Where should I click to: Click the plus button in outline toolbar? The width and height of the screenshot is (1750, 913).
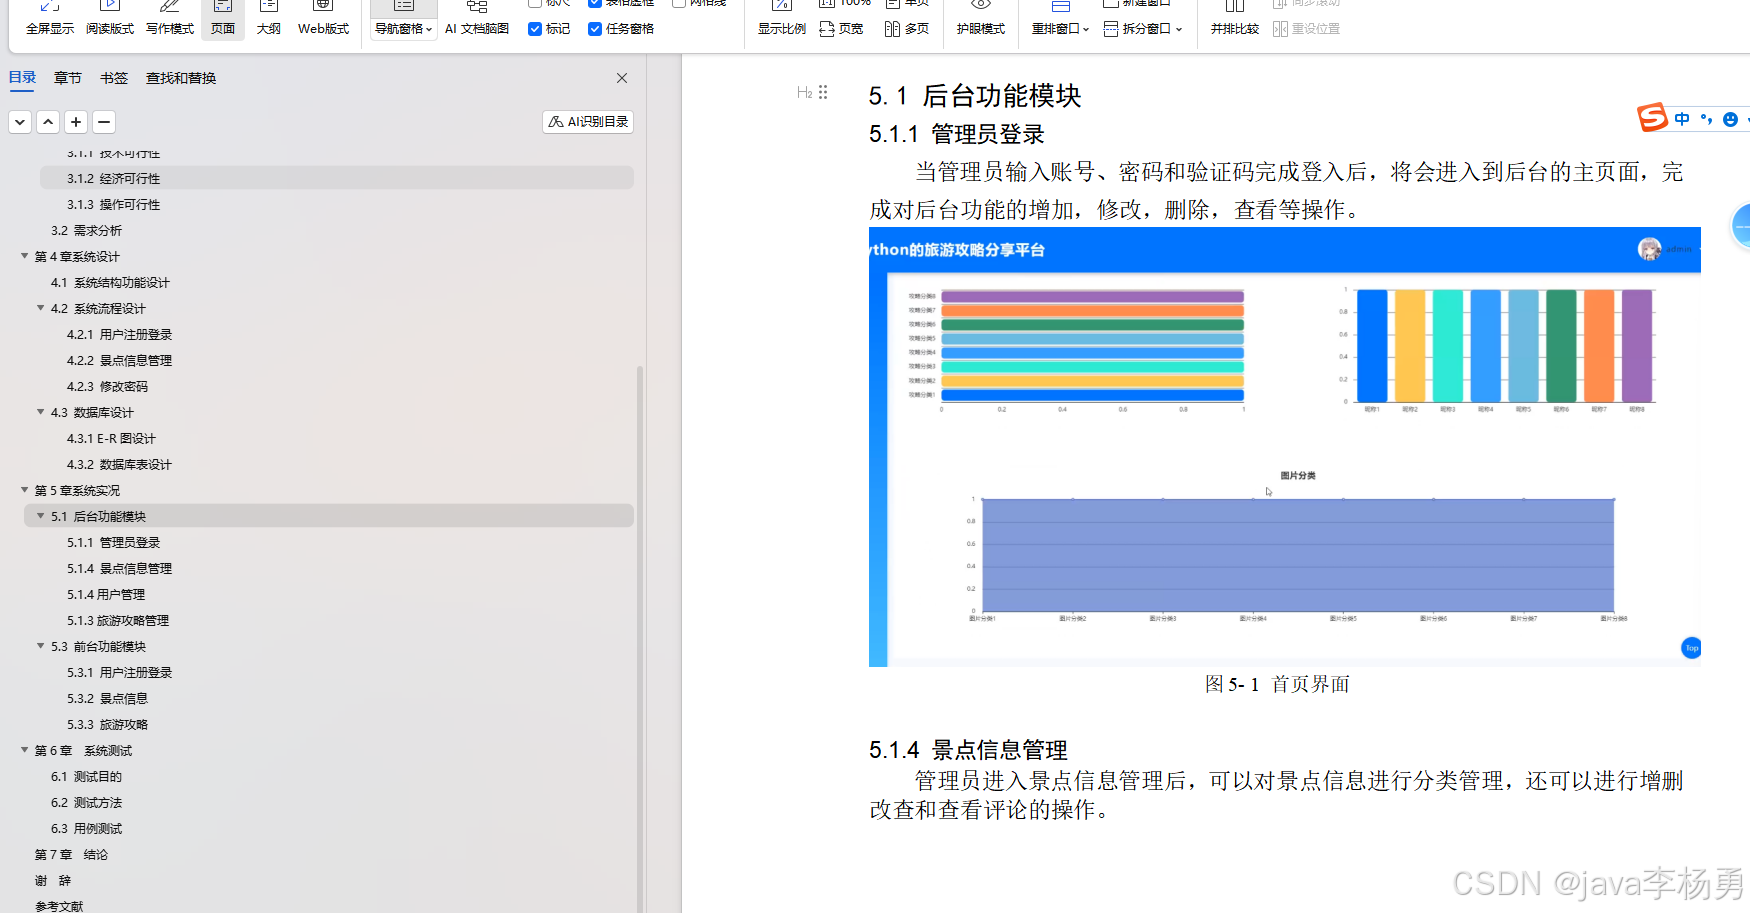coord(76,122)
